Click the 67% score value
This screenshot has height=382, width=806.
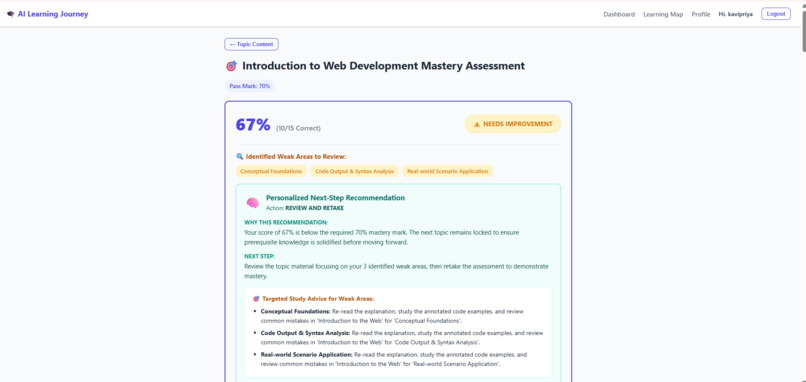click(253, 124)
